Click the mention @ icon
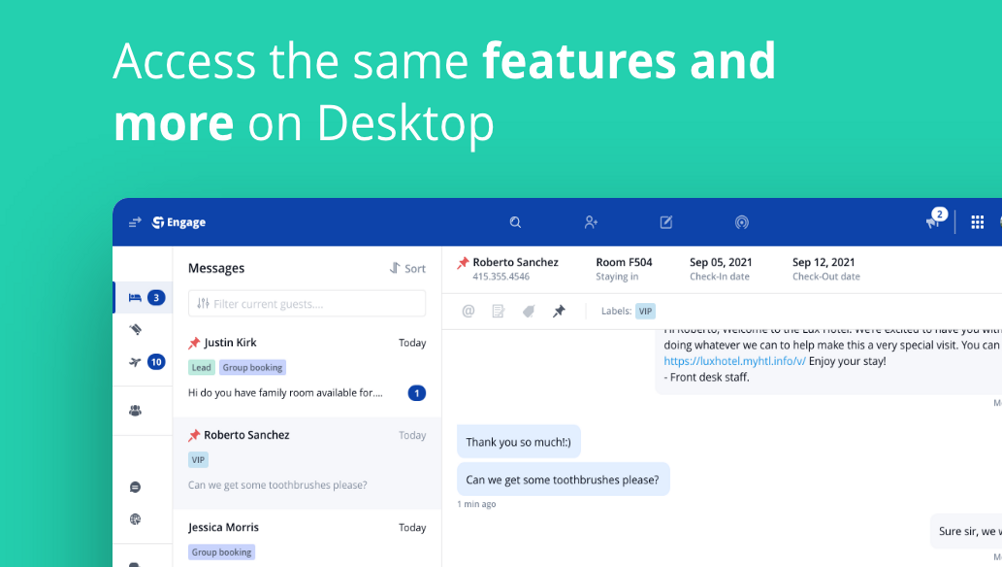 pyautogui.click(x=468, y=311)
